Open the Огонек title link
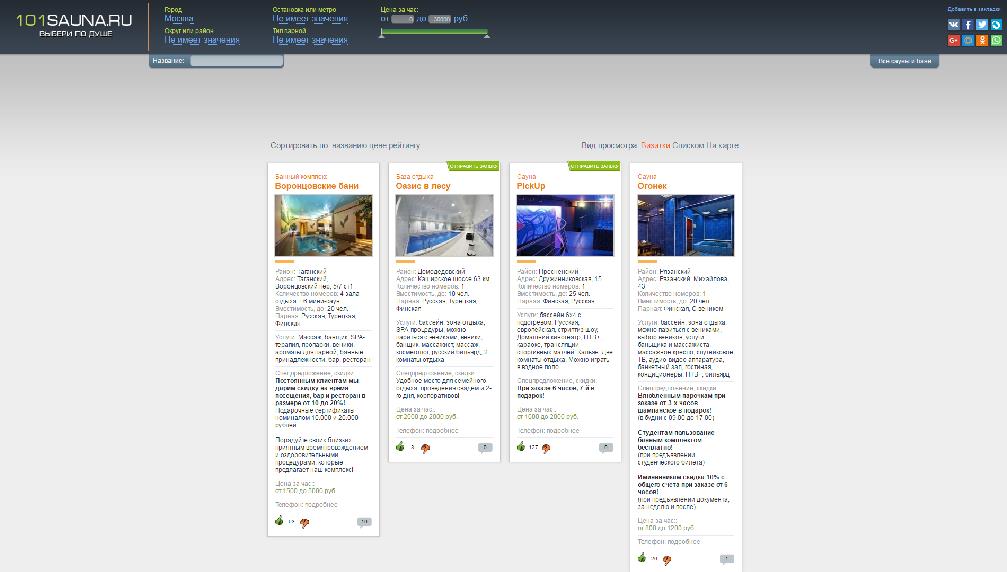The width and height of the screenshot is (1007, 572). tap(652, 186)
